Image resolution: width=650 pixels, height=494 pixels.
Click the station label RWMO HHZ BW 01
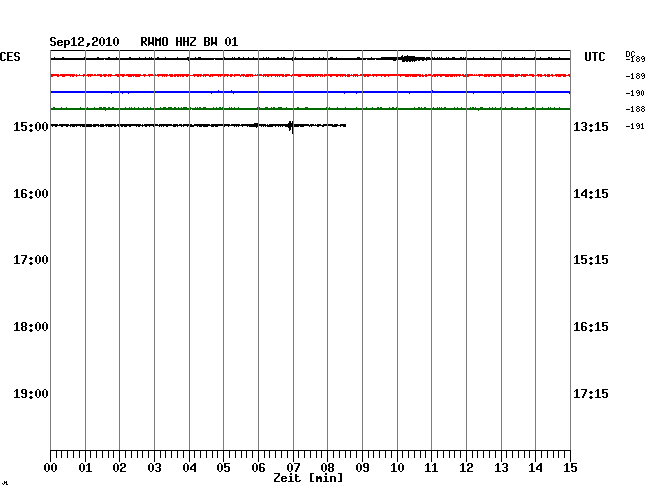[189, 42]
